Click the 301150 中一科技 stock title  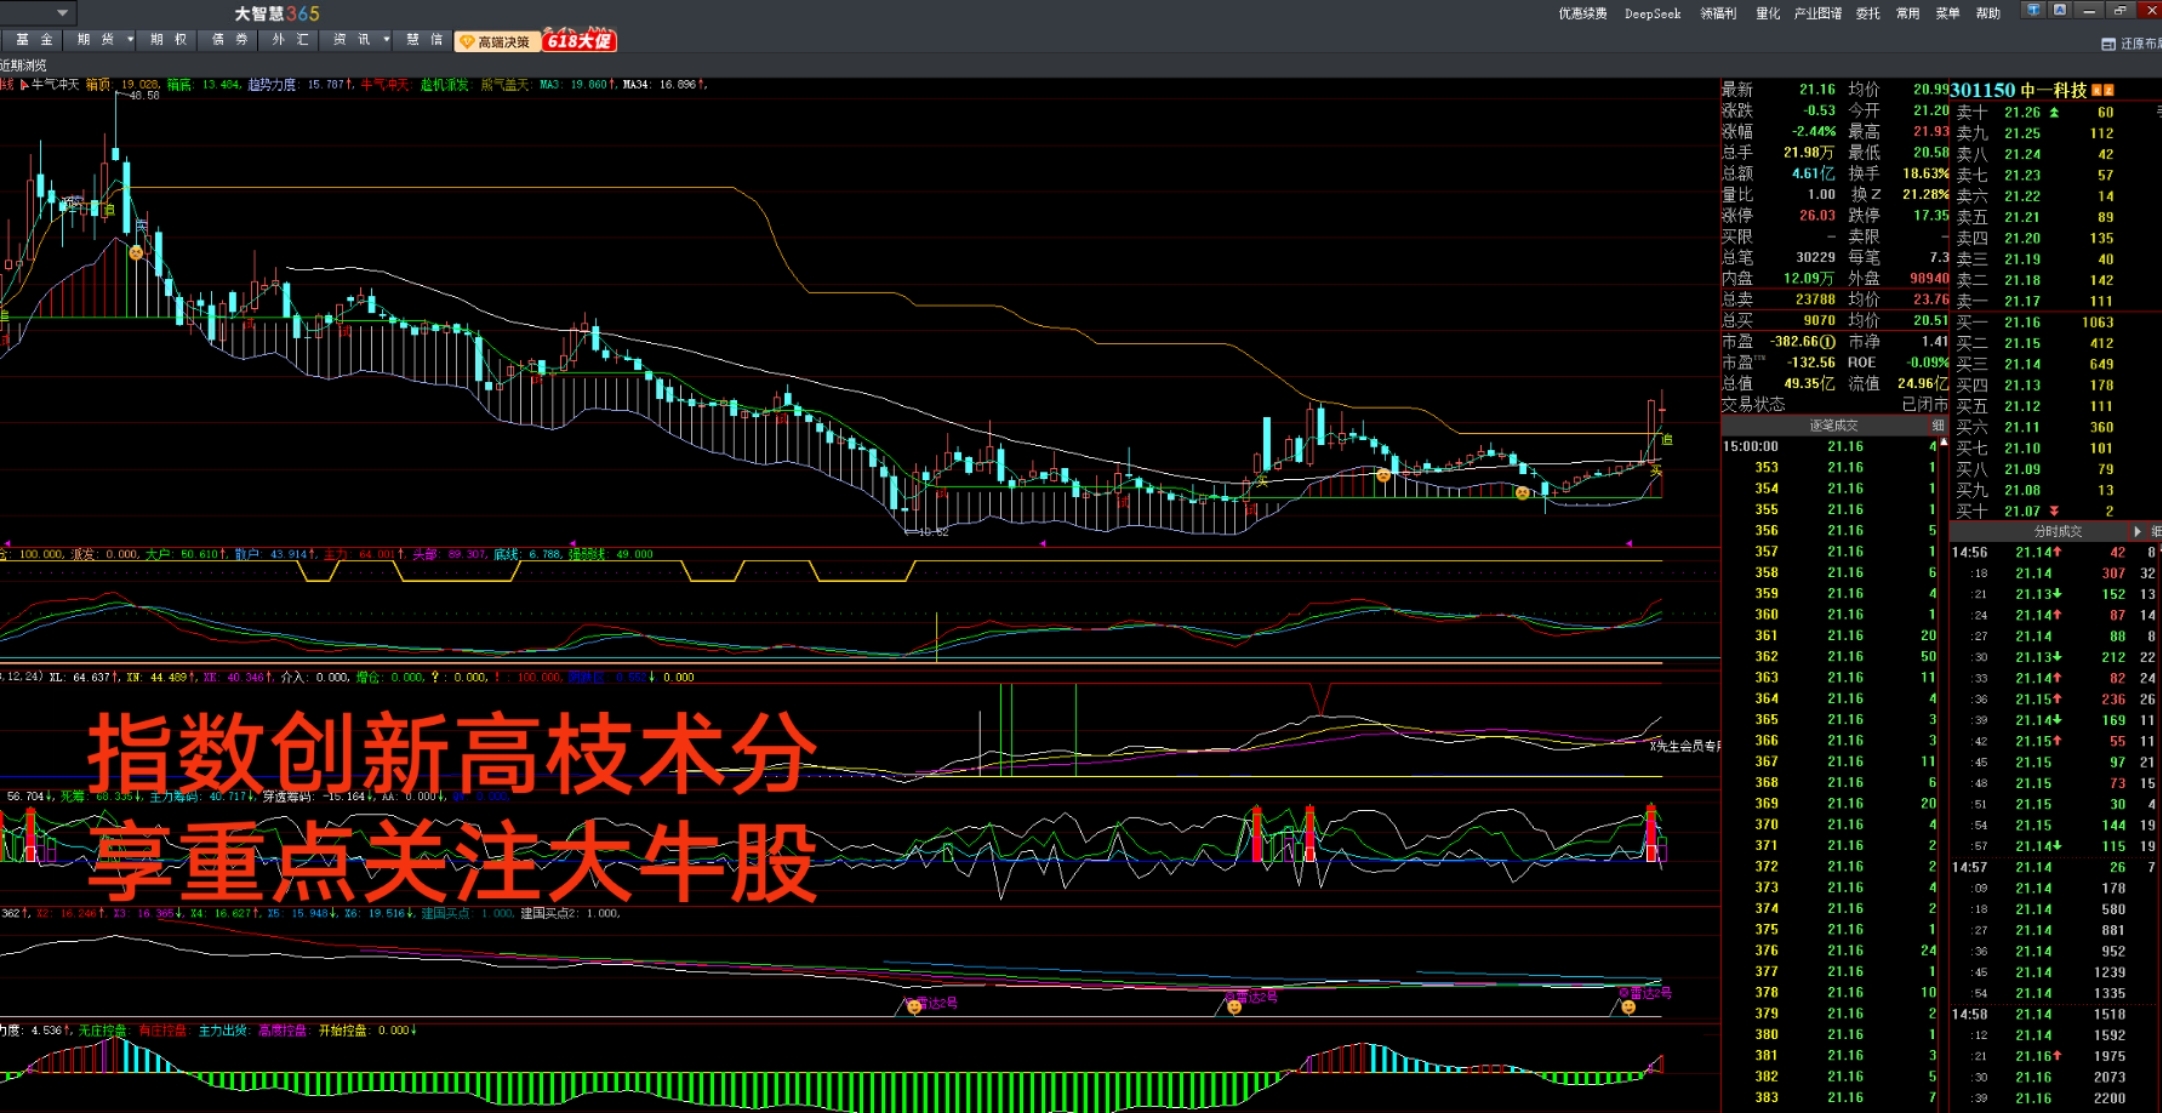point(2018,90)
